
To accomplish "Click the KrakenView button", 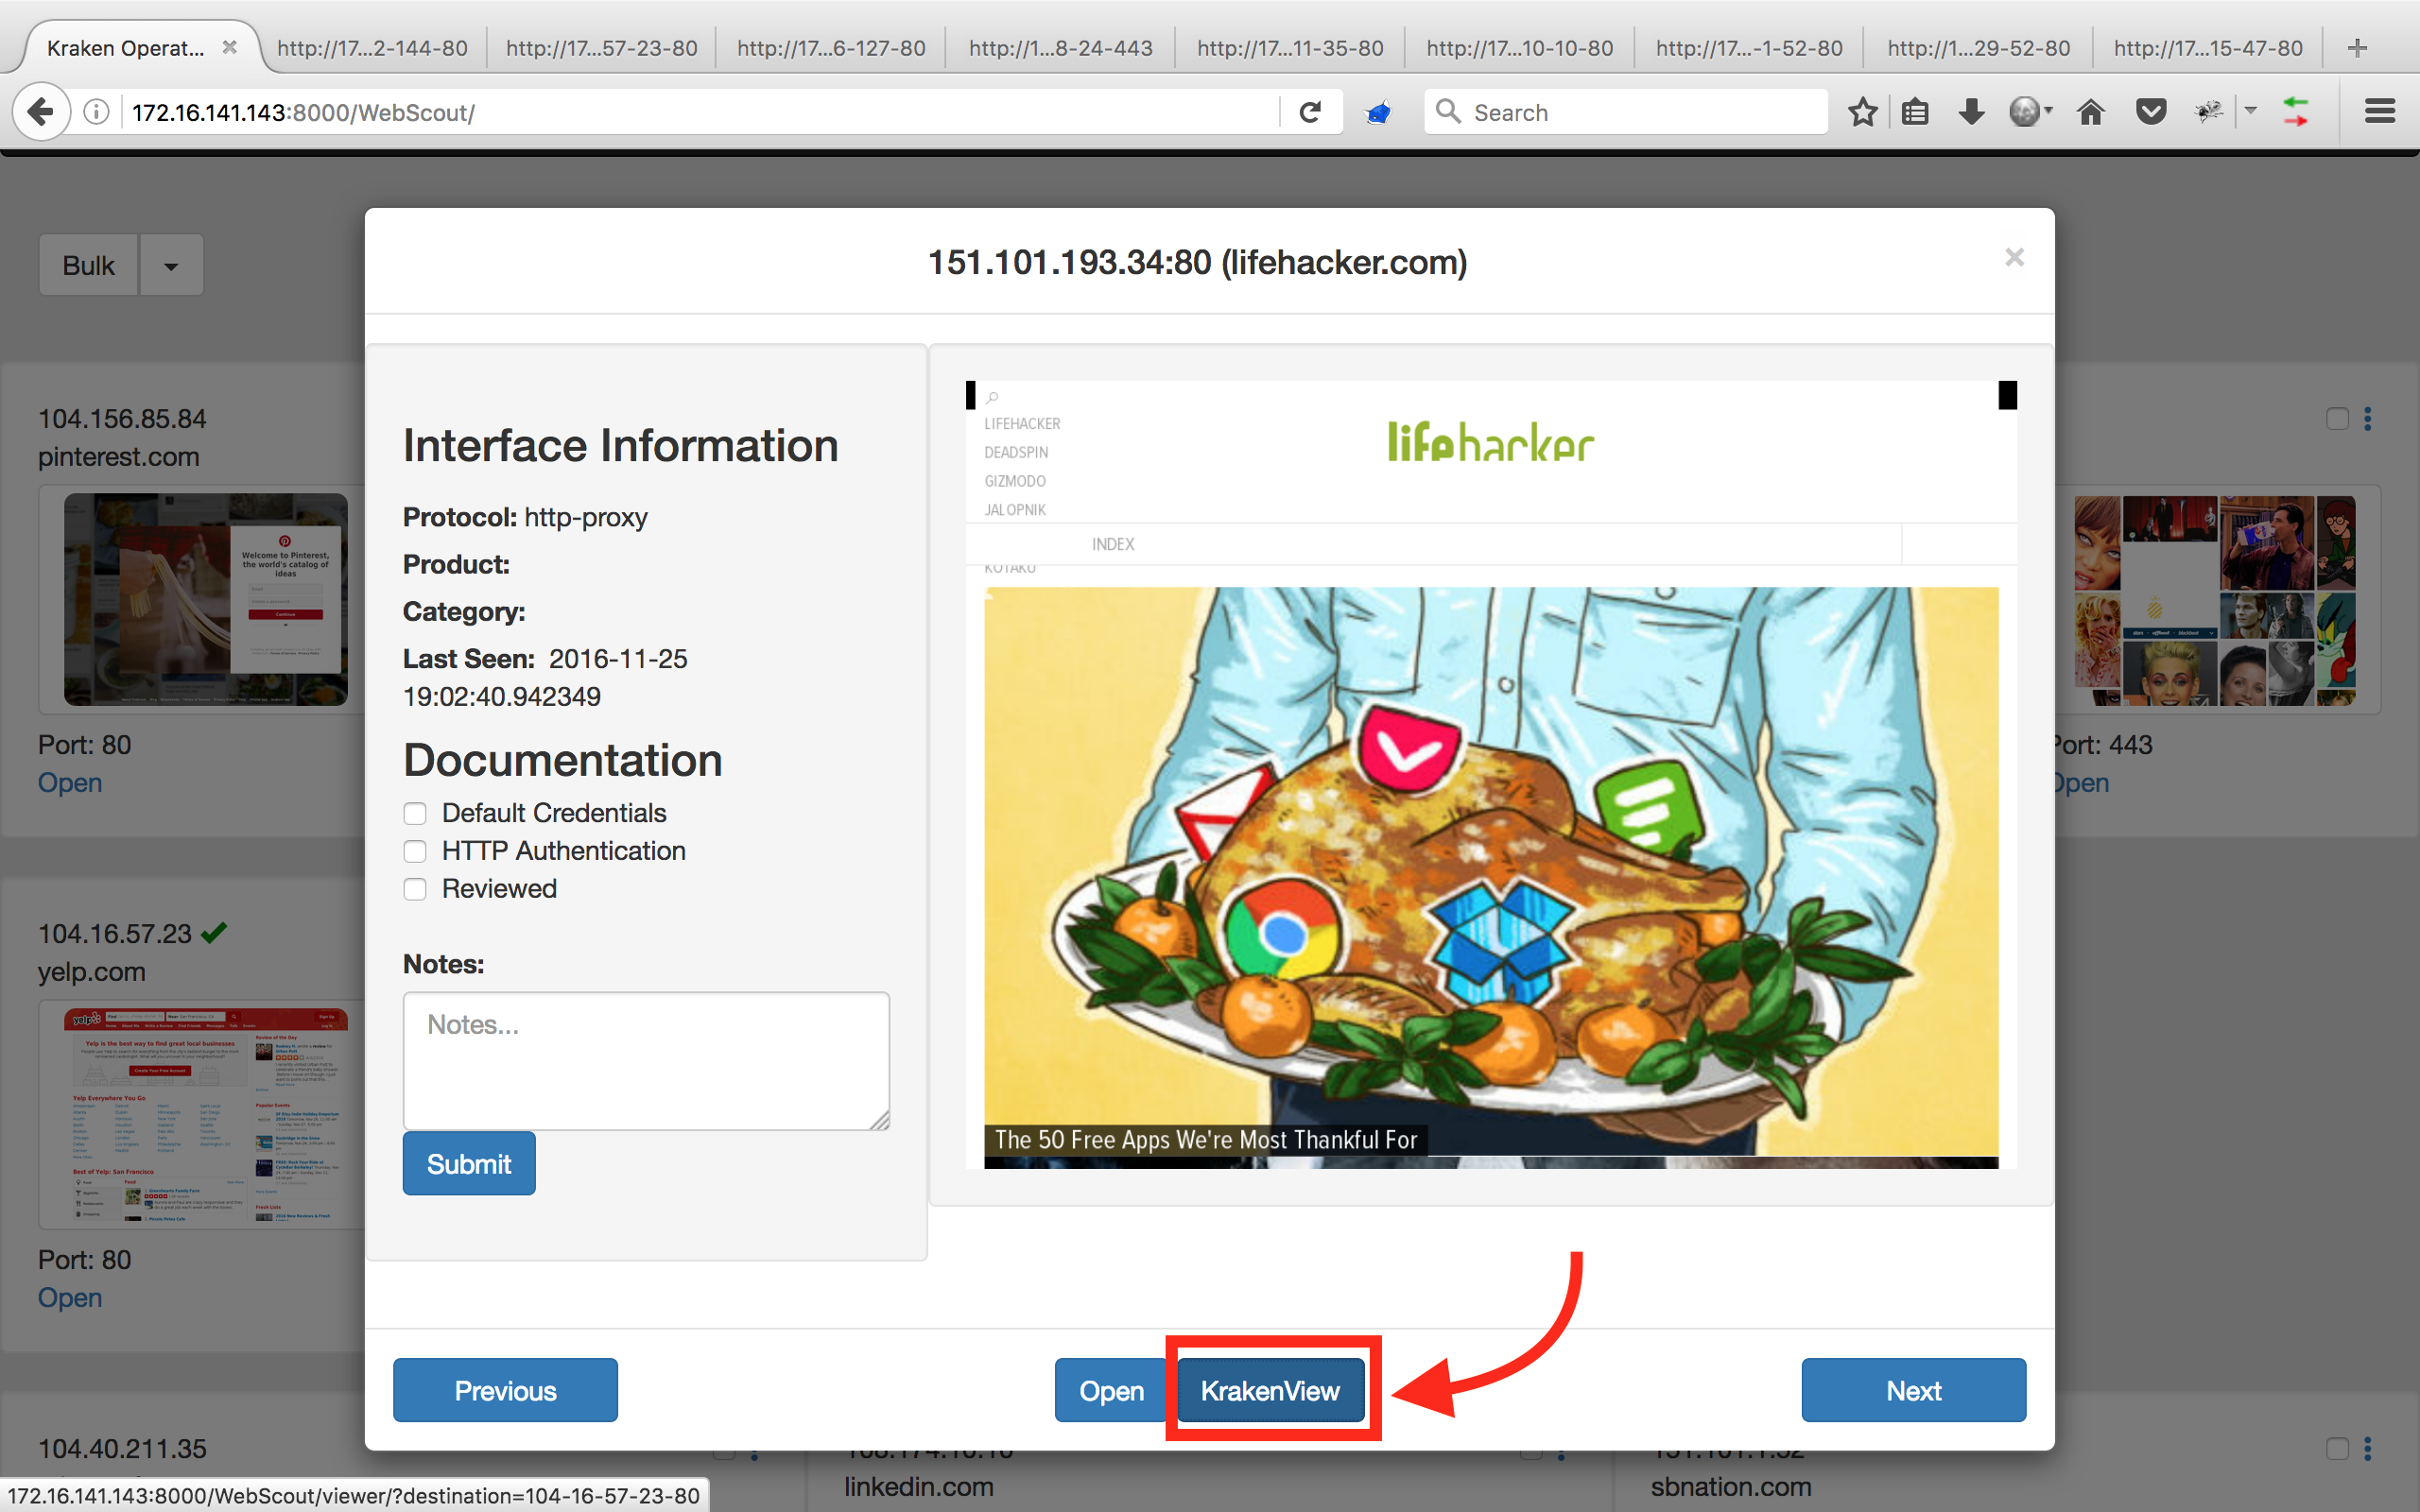I will tap(1270, 1391).
